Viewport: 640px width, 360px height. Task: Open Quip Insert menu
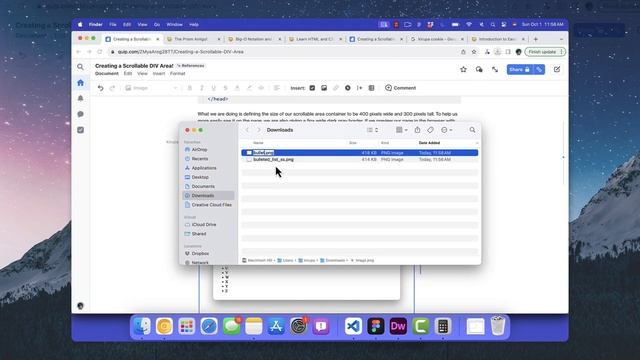(x=159, y=73)
